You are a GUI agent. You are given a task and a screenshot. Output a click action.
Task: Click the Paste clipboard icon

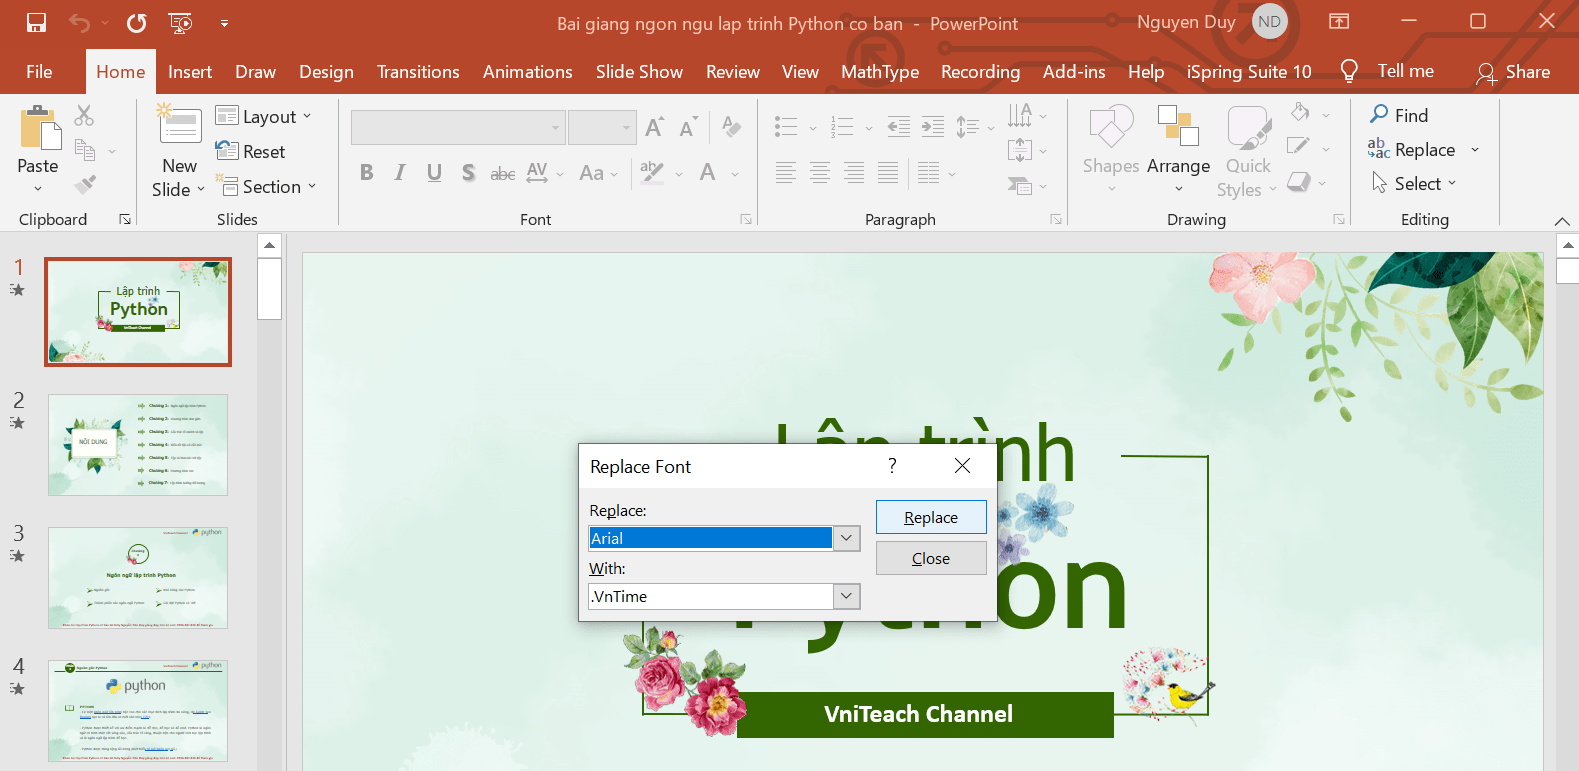click(x=39, y=128)
